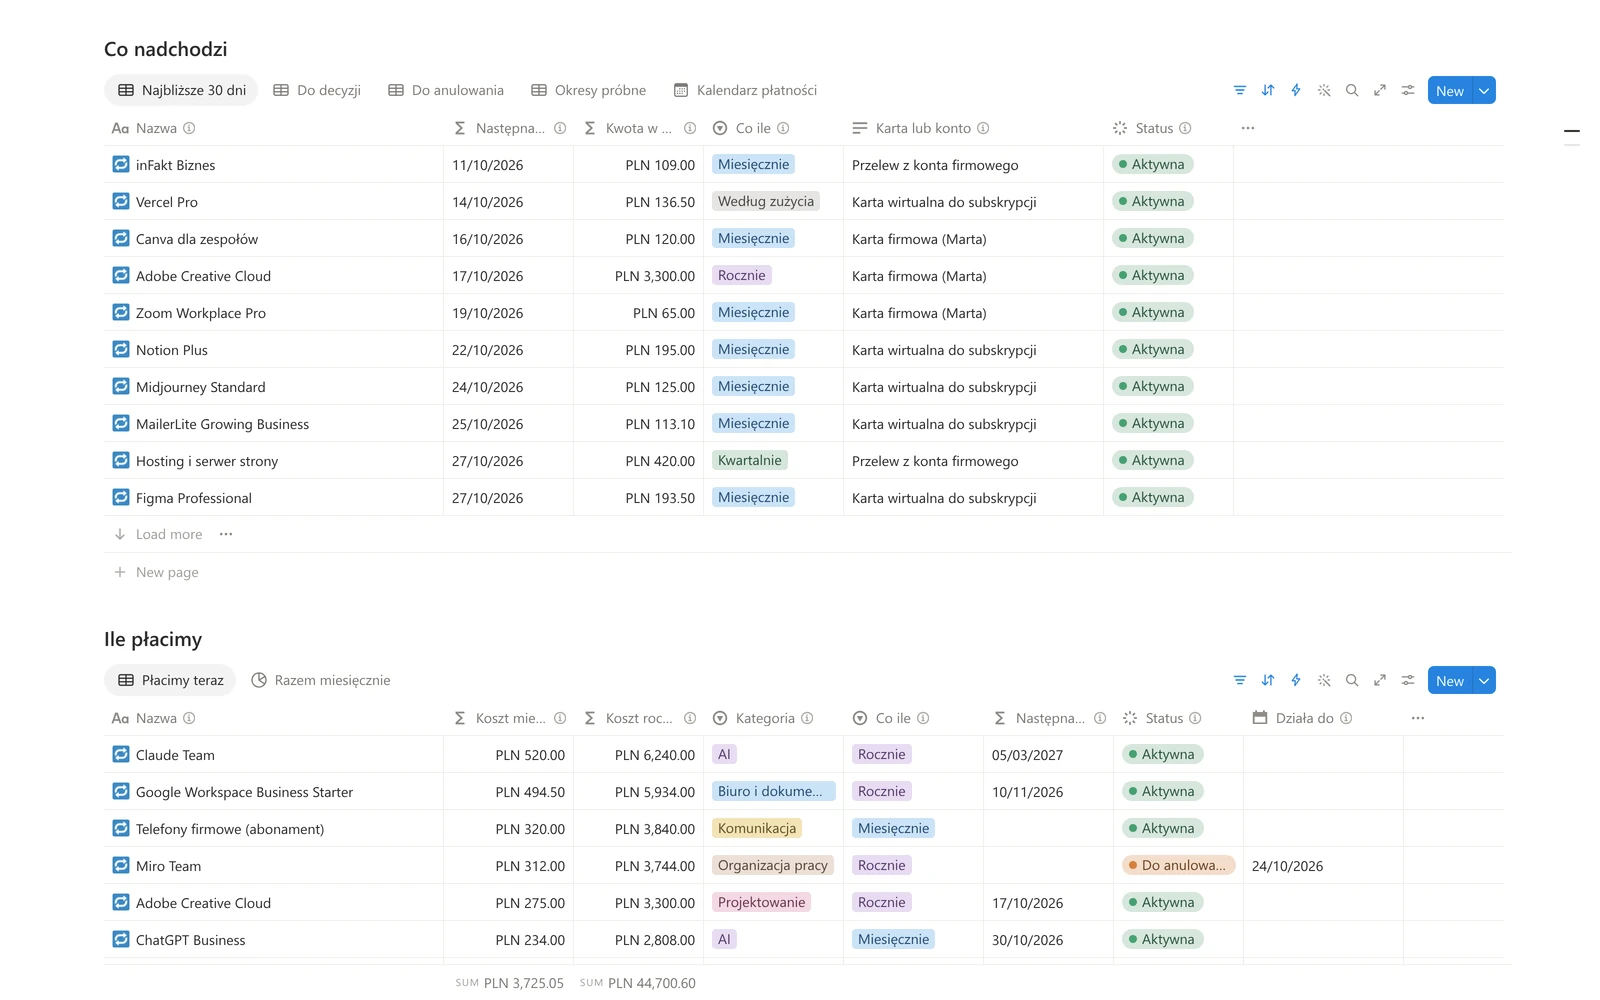This screenshot has width=1600, height=1000.
Task: Expand New button dropdown in Ile płacimy
Action: (1484, 680)
